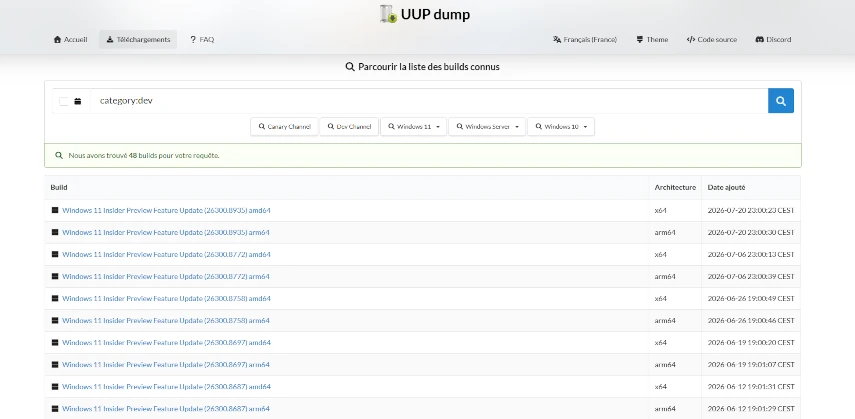Viewport: 855px width, 419px height.
Task: Click Windows icon on 26300.8935 amd64 row
Action: [x=55, y=210]
